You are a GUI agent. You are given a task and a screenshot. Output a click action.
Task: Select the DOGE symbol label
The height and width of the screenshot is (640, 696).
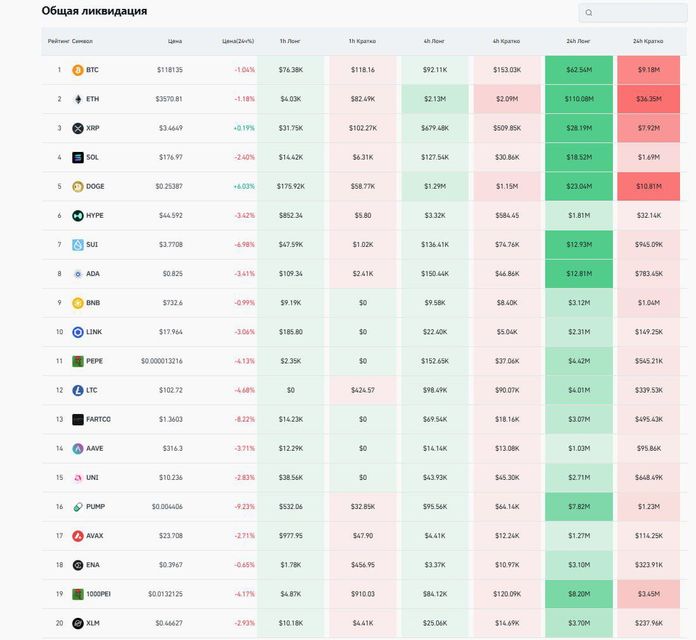(x=95, y=186)
